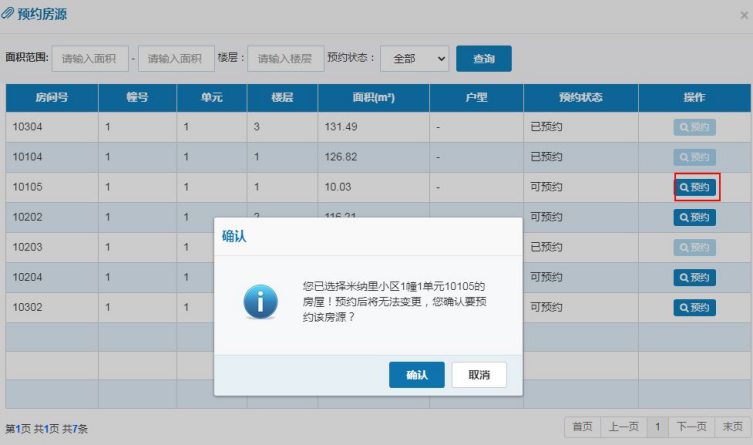Click the 楼层 floor input field
This screenshot has height=445, width=753.
tap(285, 59)
